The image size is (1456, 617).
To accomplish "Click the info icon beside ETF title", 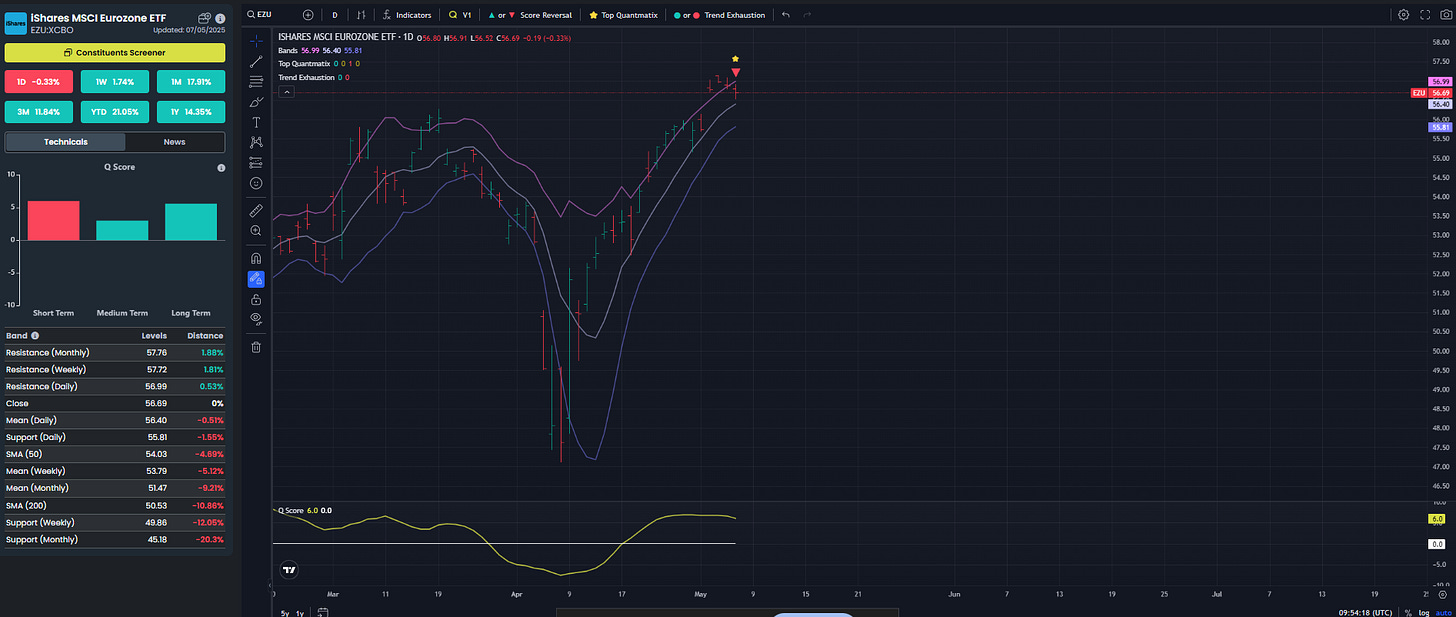I will pyautogui.click(x=220, y=18).
